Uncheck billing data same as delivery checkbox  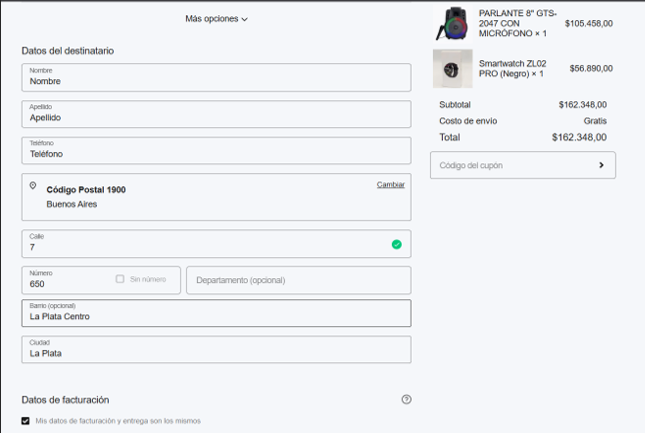point(26,421)
